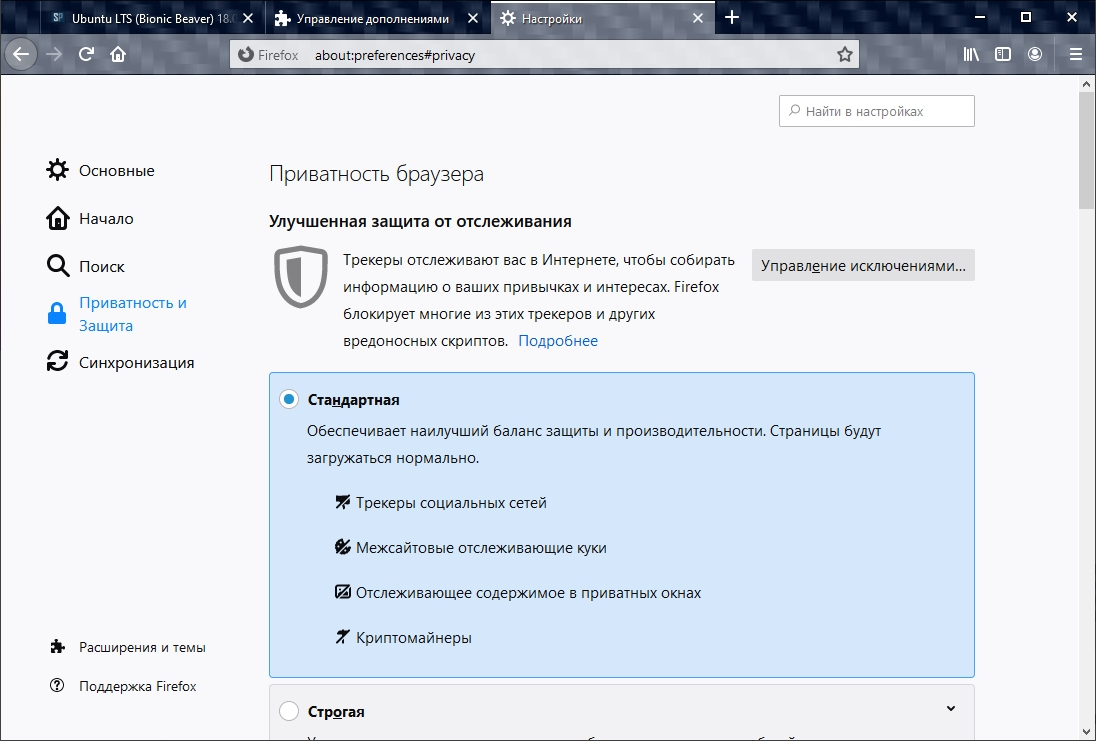Open Поиск settings category
The height and width of the screenshot is (741, 1096).
pos(101,267)
